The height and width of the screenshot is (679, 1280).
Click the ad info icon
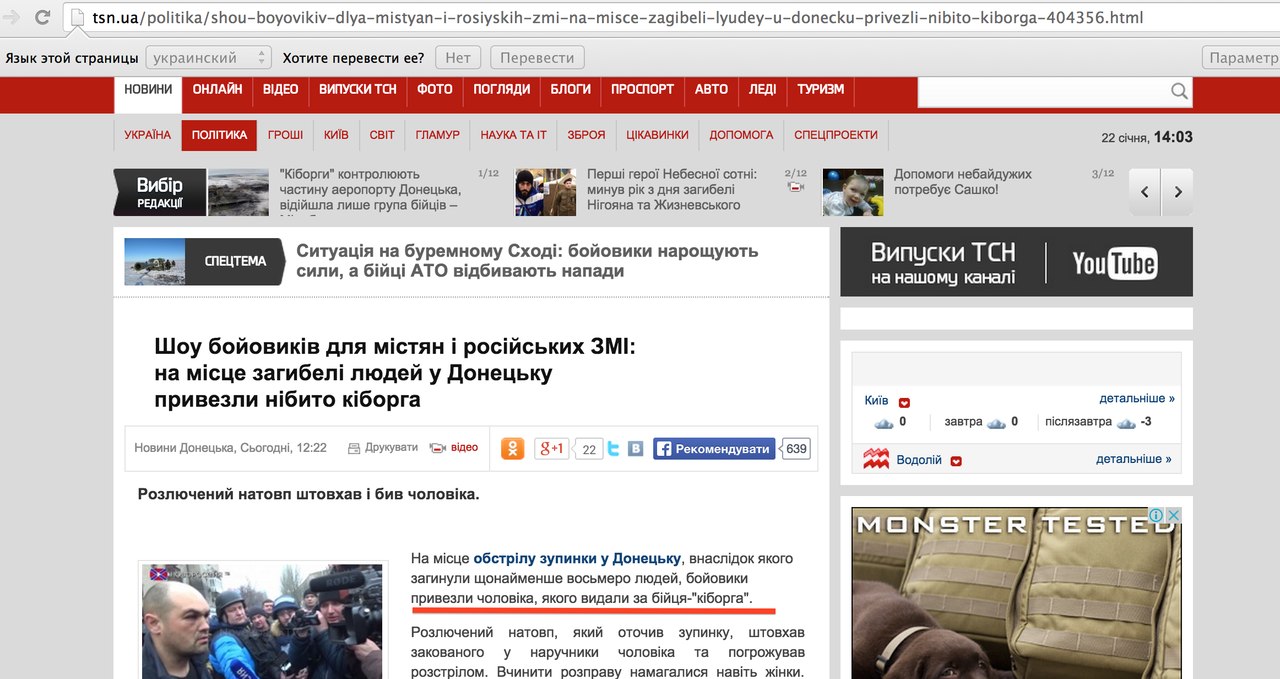click(1156, 516)
